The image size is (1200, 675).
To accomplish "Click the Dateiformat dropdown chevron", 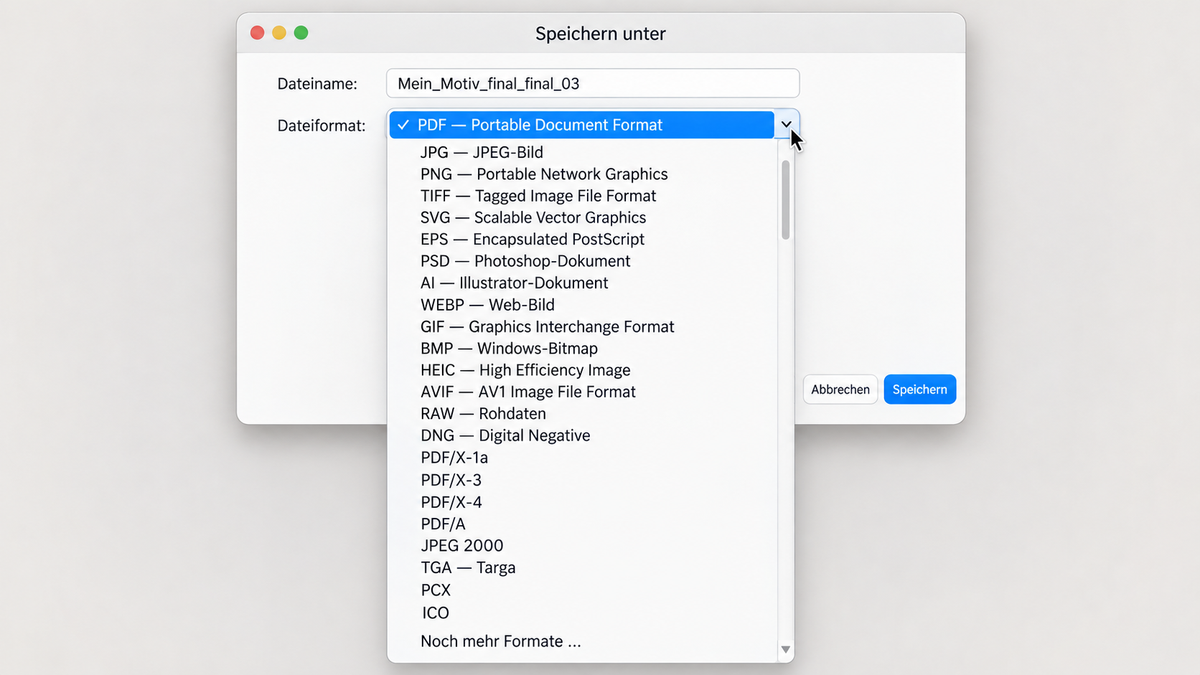I will coord(787,125).
